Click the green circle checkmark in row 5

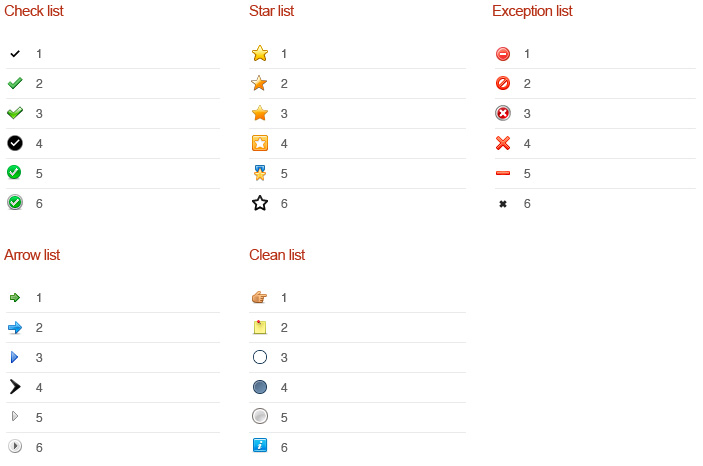[x=14, y=172]
